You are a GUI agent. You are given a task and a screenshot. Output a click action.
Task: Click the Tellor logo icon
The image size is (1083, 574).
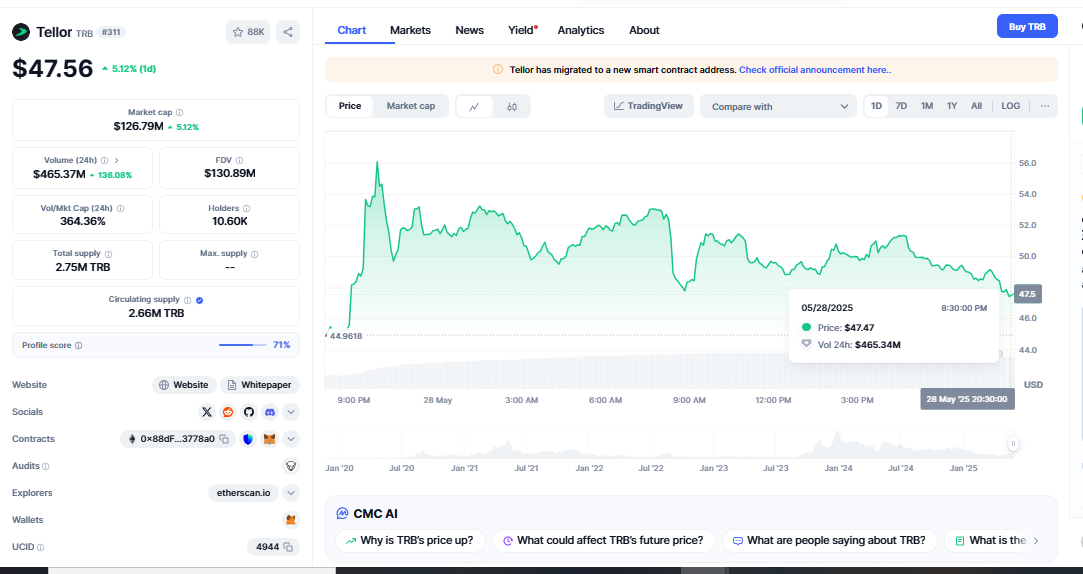pyautogui.click(x=21, y=32)
